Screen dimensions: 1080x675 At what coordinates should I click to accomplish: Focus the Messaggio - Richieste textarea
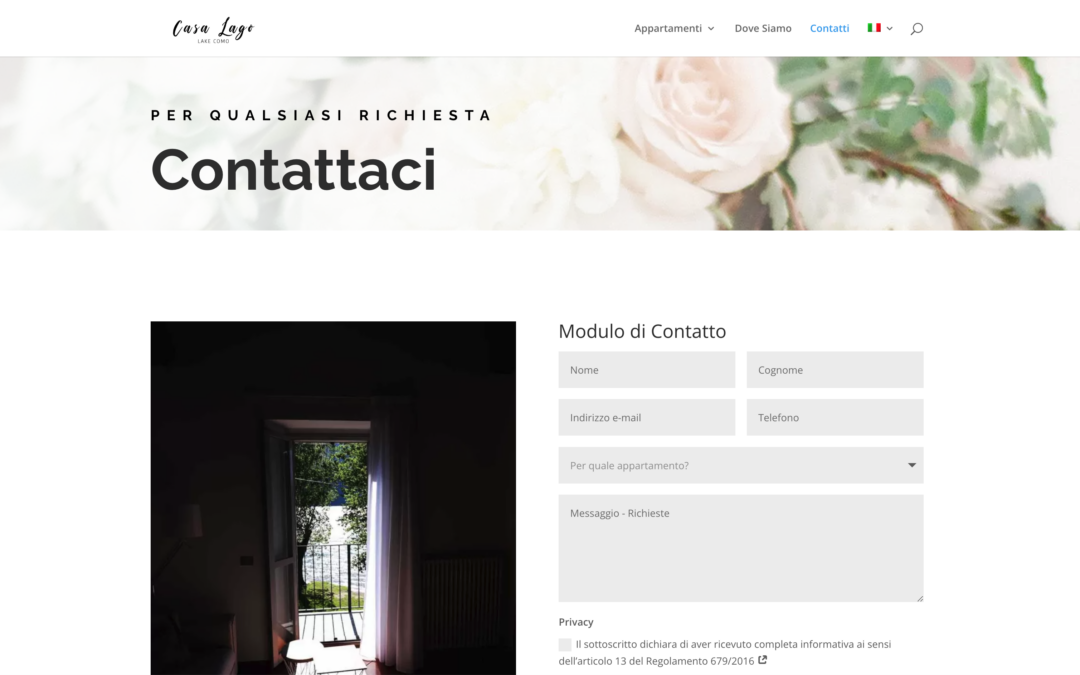tap(740, 548)
